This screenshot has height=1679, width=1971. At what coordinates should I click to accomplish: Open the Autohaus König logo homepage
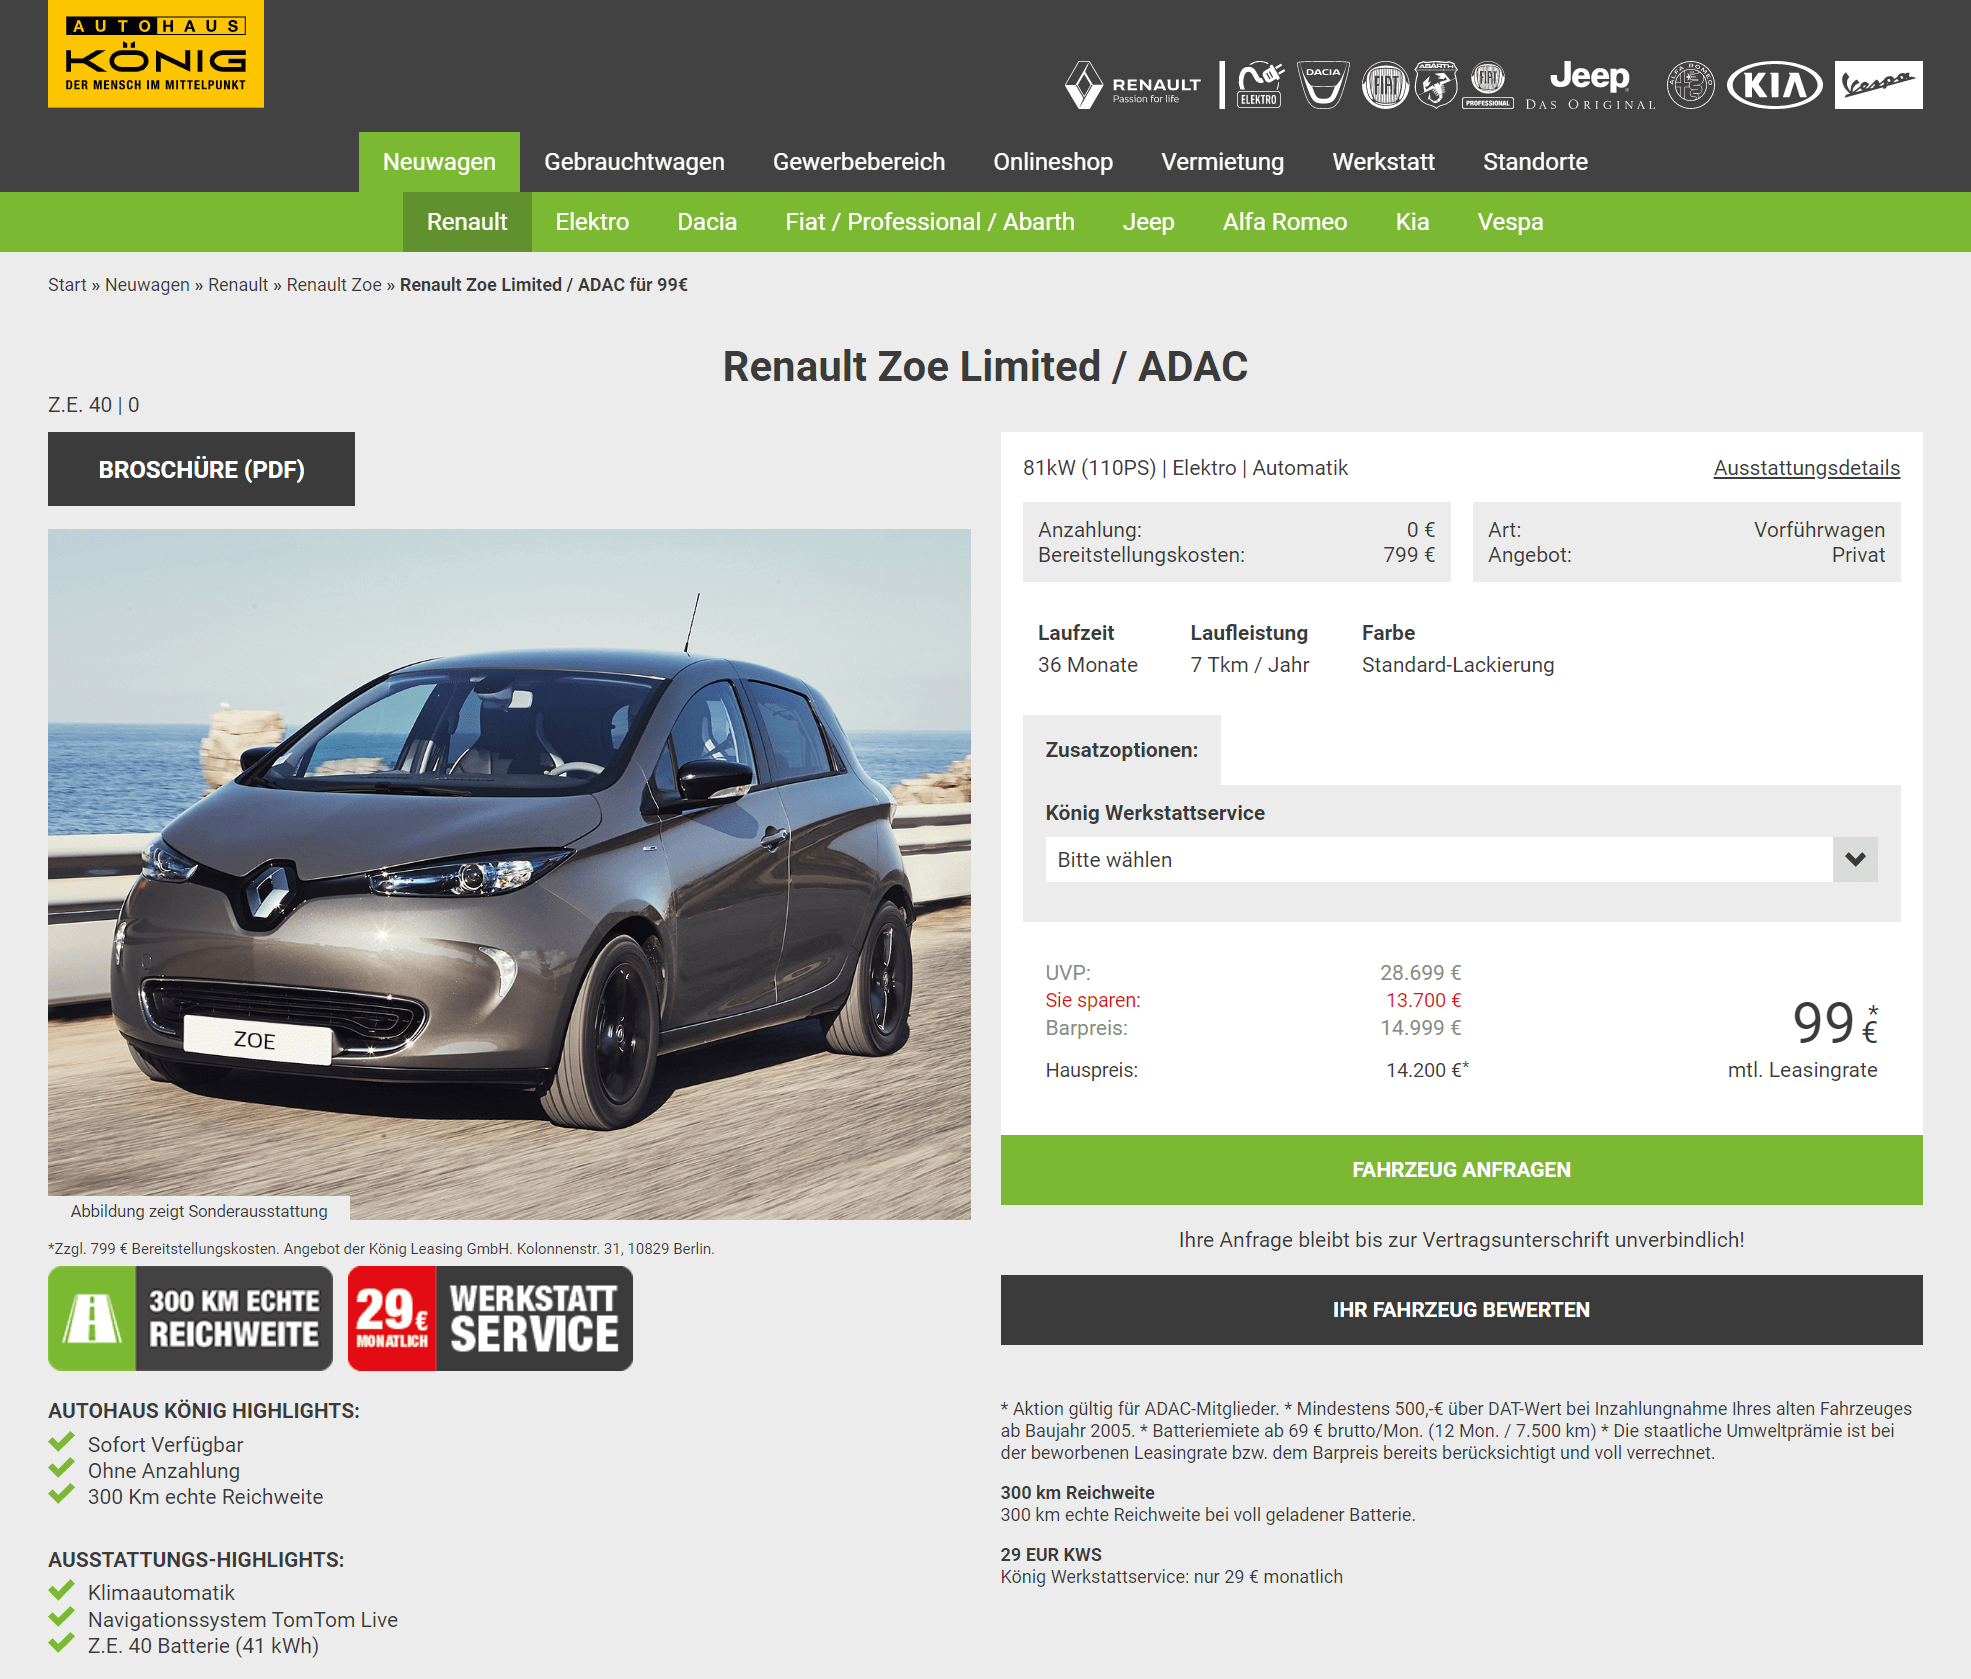tap(156, 54)
